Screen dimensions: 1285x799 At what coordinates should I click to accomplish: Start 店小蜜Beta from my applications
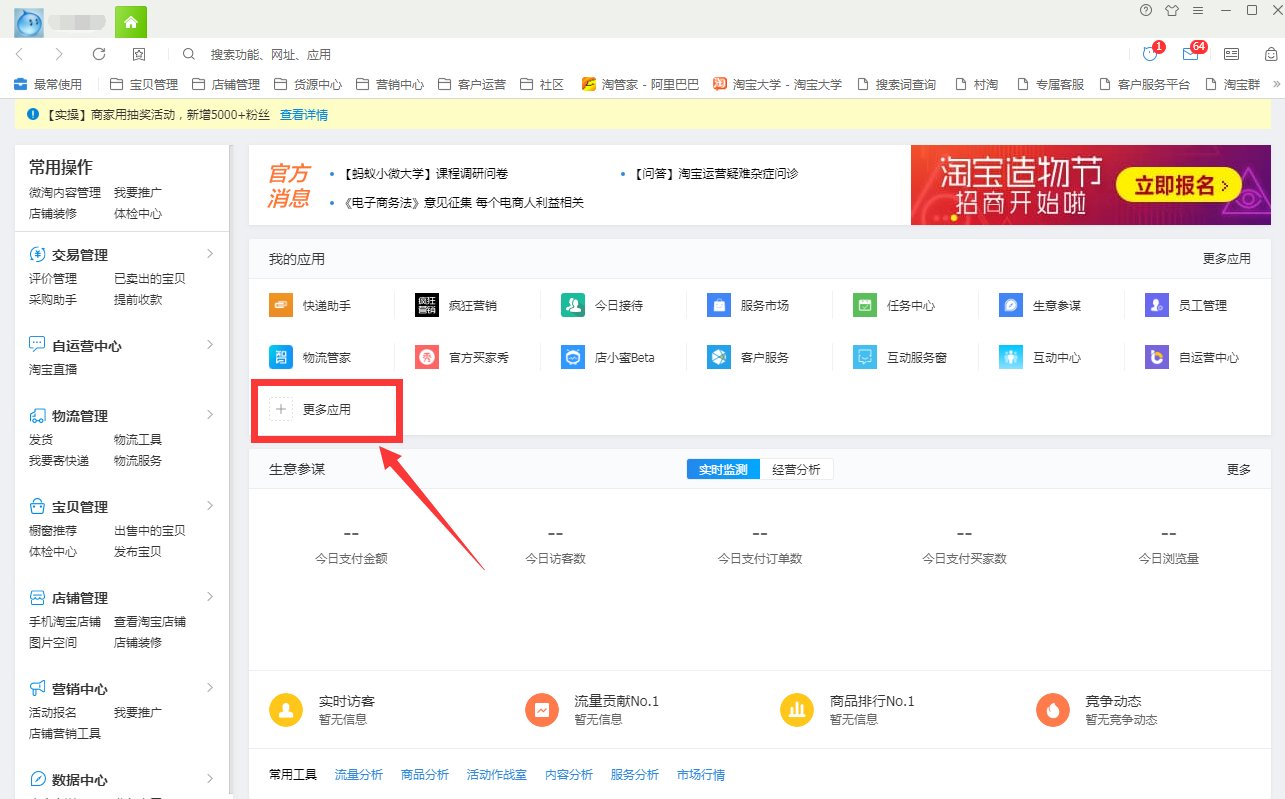(x=601, y=356)
